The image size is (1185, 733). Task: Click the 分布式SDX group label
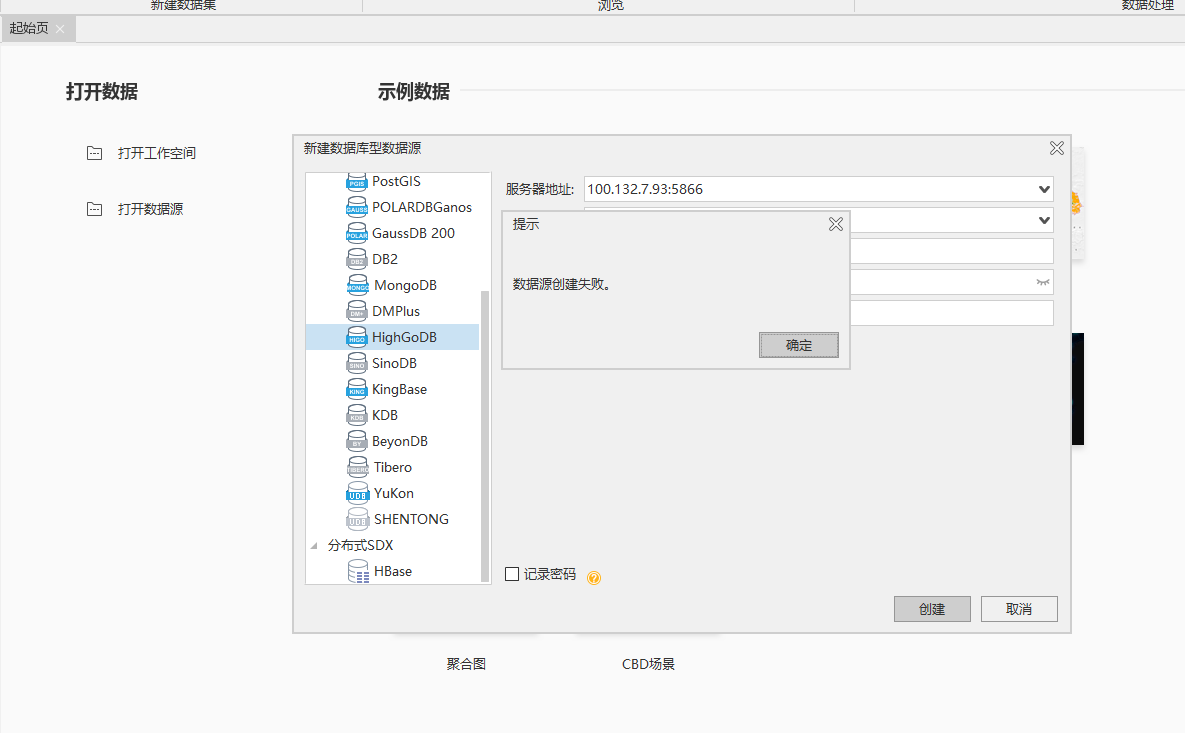(x=360, y=546)
